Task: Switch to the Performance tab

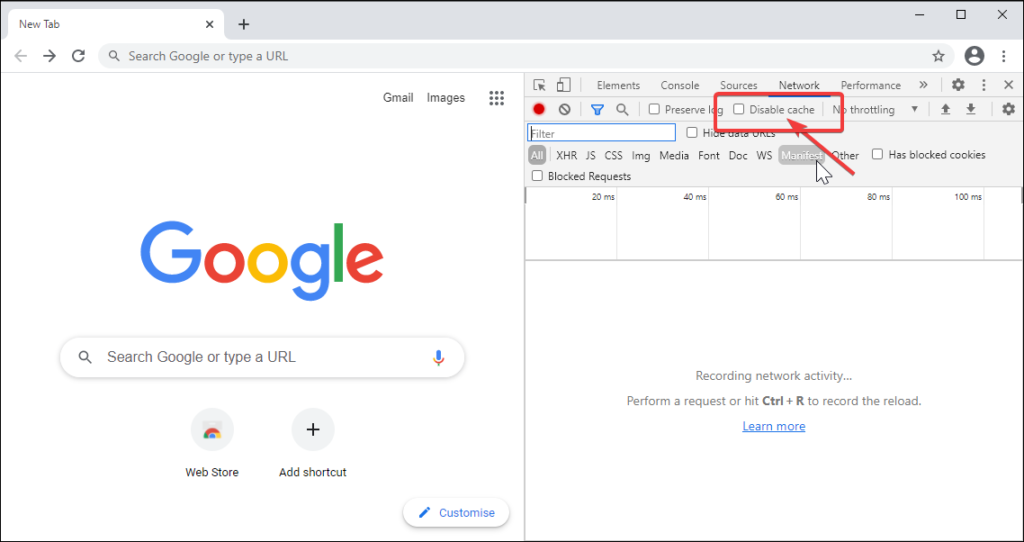Action: (x=871, y=86)
